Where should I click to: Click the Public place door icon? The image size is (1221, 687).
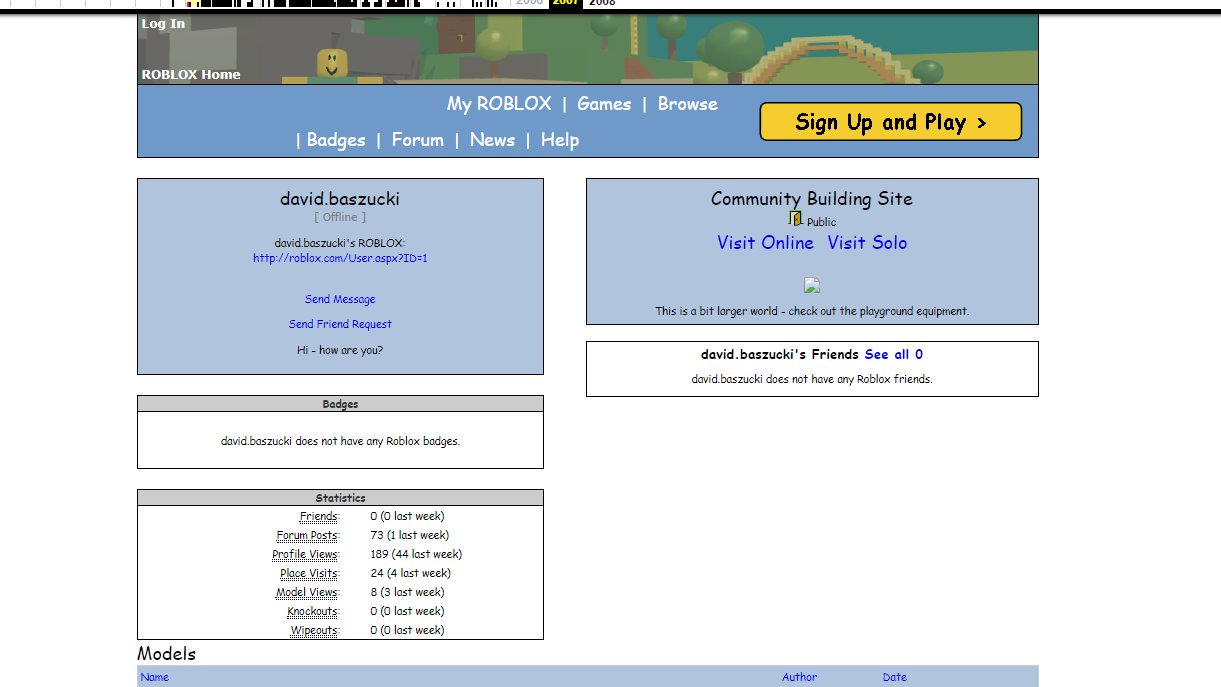tap(795, 219)
